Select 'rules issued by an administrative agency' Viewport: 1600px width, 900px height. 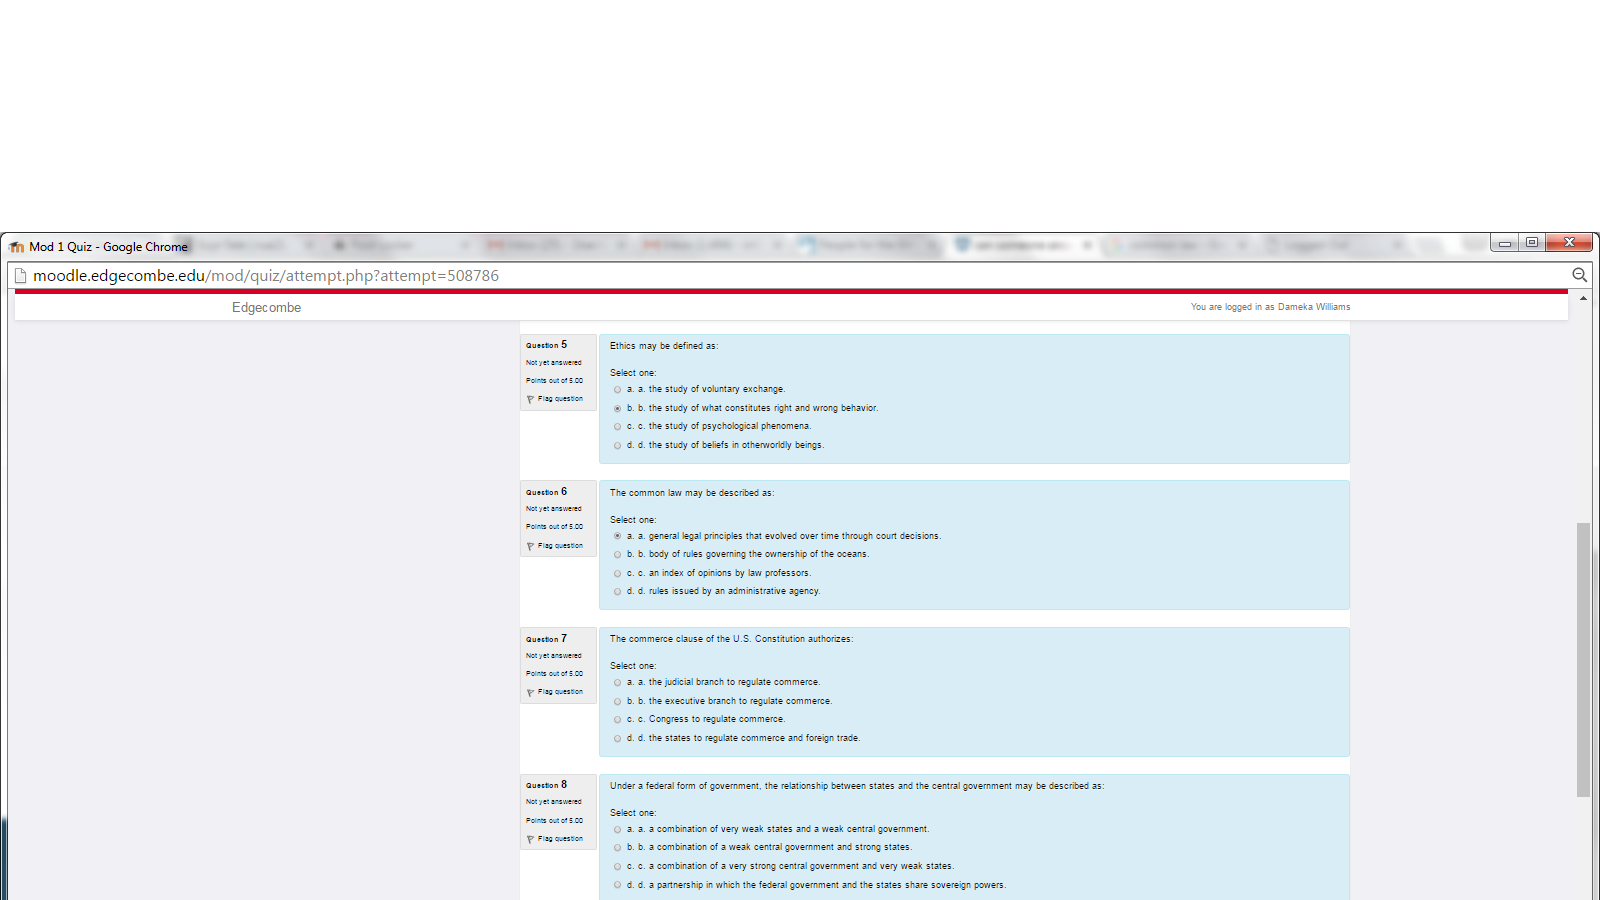pyautogui.click(x=617, y=592)
